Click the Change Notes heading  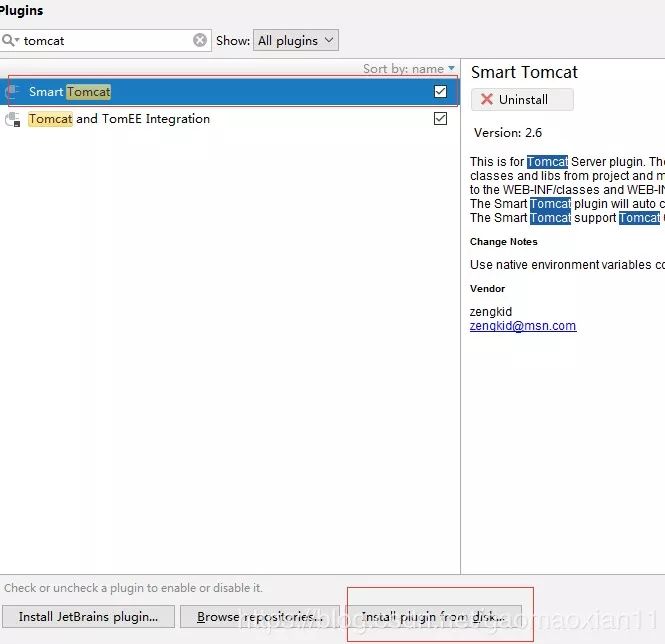(x=503, y=242)
